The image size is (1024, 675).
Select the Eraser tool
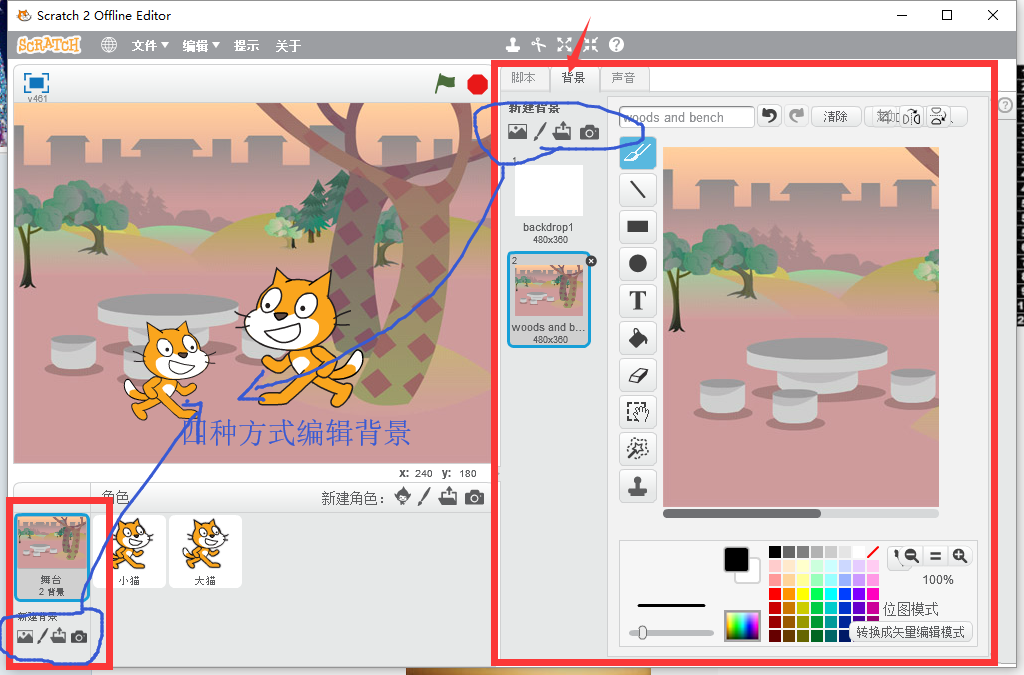[x=637, y=375]
